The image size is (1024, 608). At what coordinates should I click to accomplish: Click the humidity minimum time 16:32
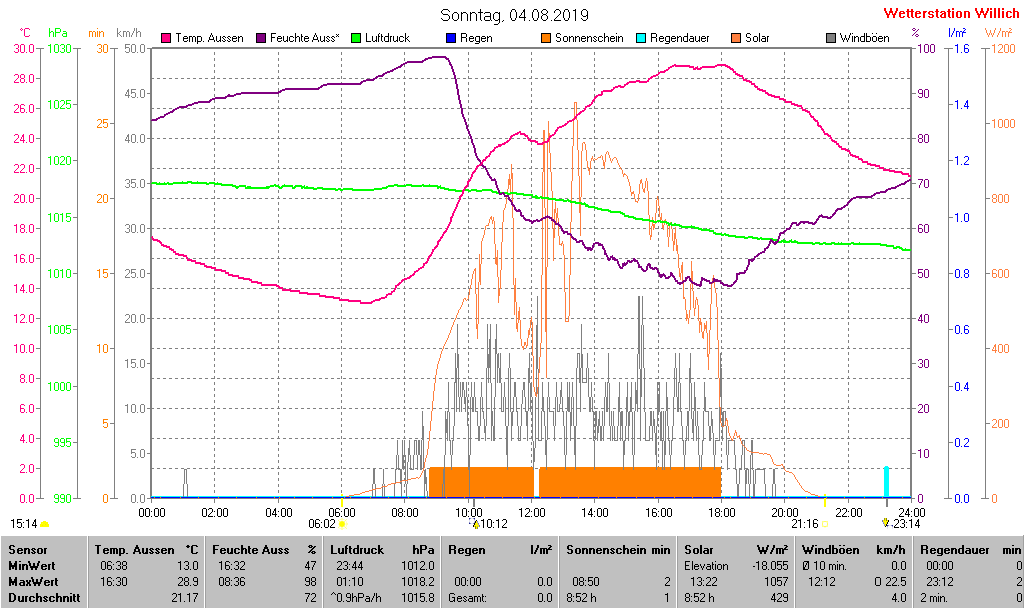coord(232,566)
